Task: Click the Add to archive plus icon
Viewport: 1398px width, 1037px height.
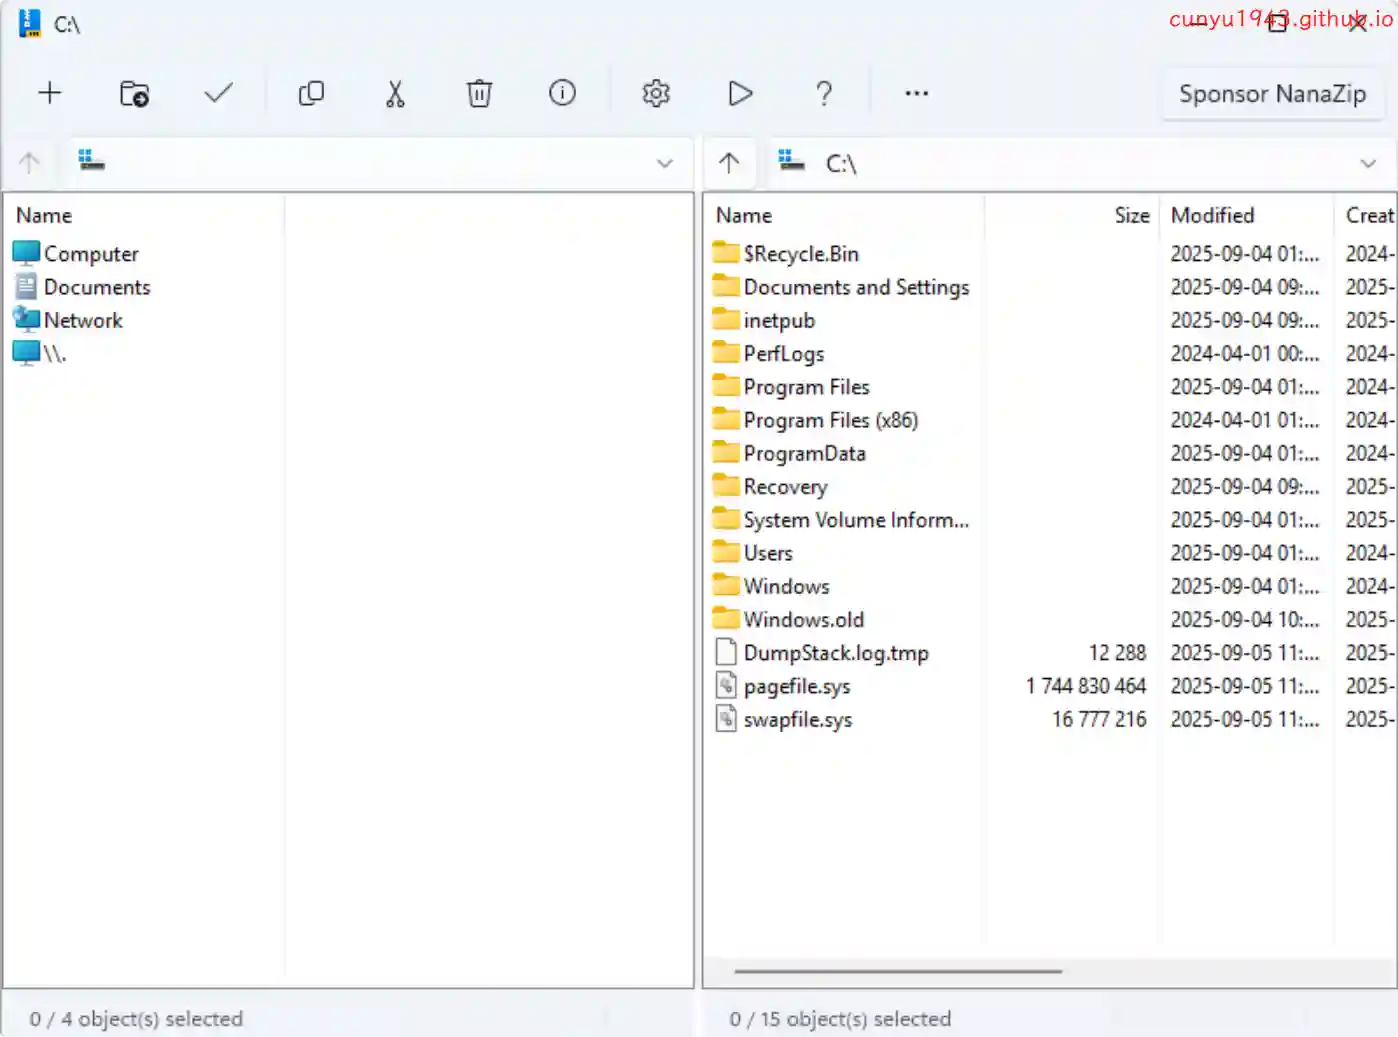Action: [x=49, y=93]
